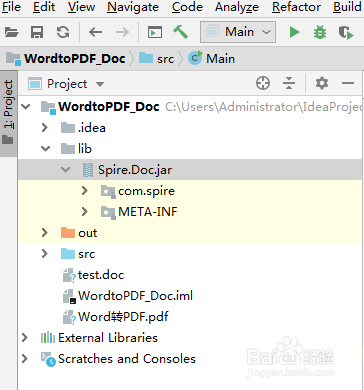Image resolution: width=364 pixels, height=390 pixels.
Task: Open the Navigate menu
Action: click(x=133, y=7)
